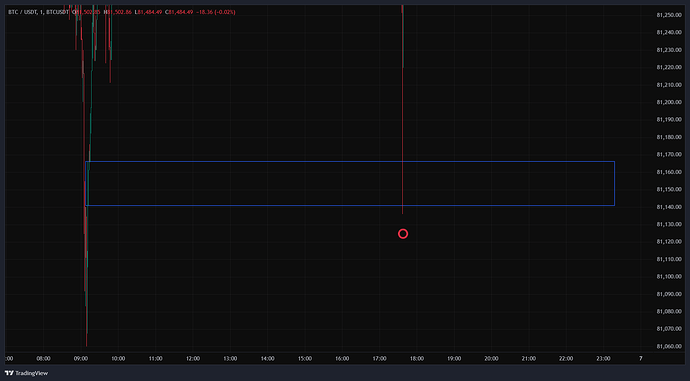This screenshot has width=690, height=381.
Task: Click the 81,140.00 price axis label
Action: coord(669,207)
